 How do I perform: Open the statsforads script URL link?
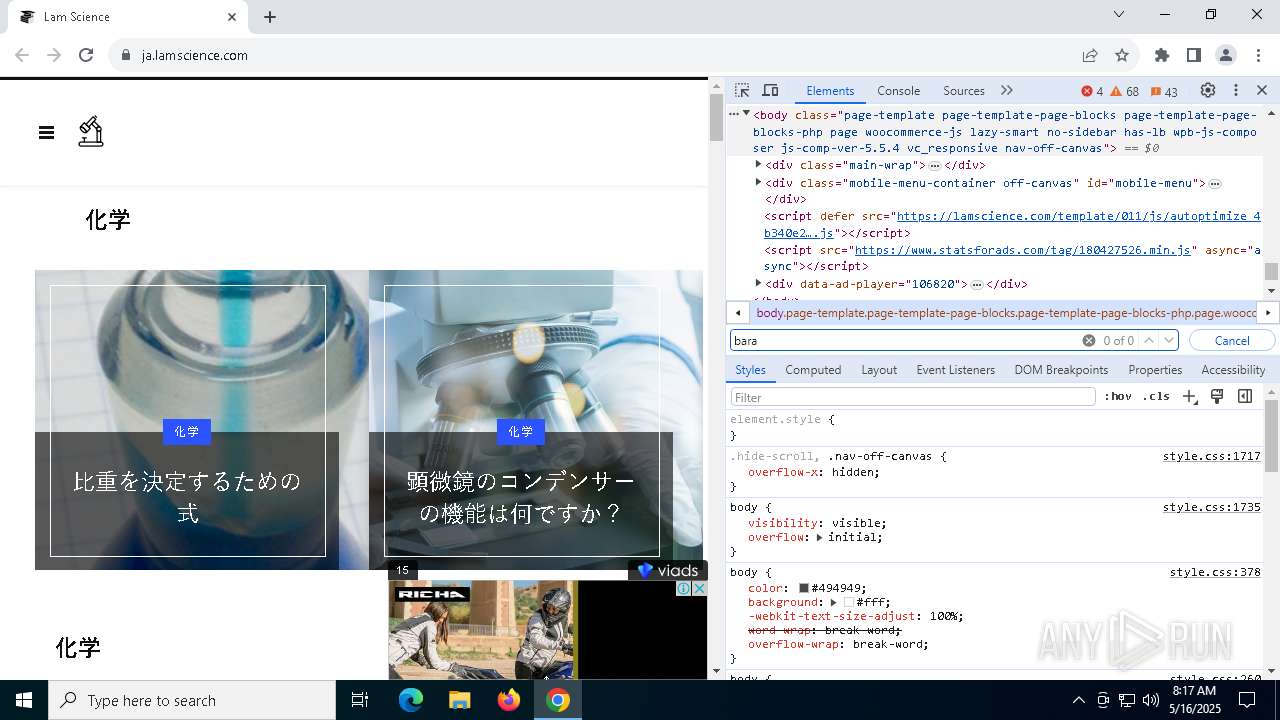1023,250
